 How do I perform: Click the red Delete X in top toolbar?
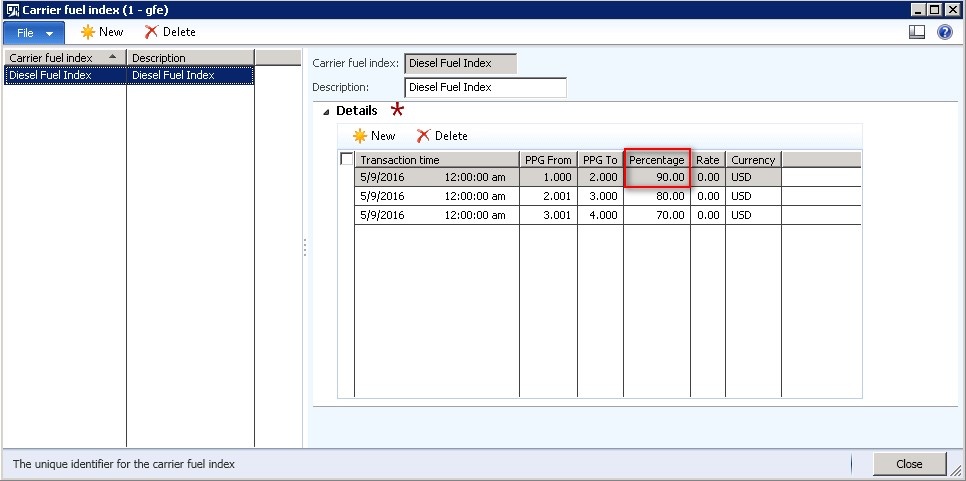[151, 32]
